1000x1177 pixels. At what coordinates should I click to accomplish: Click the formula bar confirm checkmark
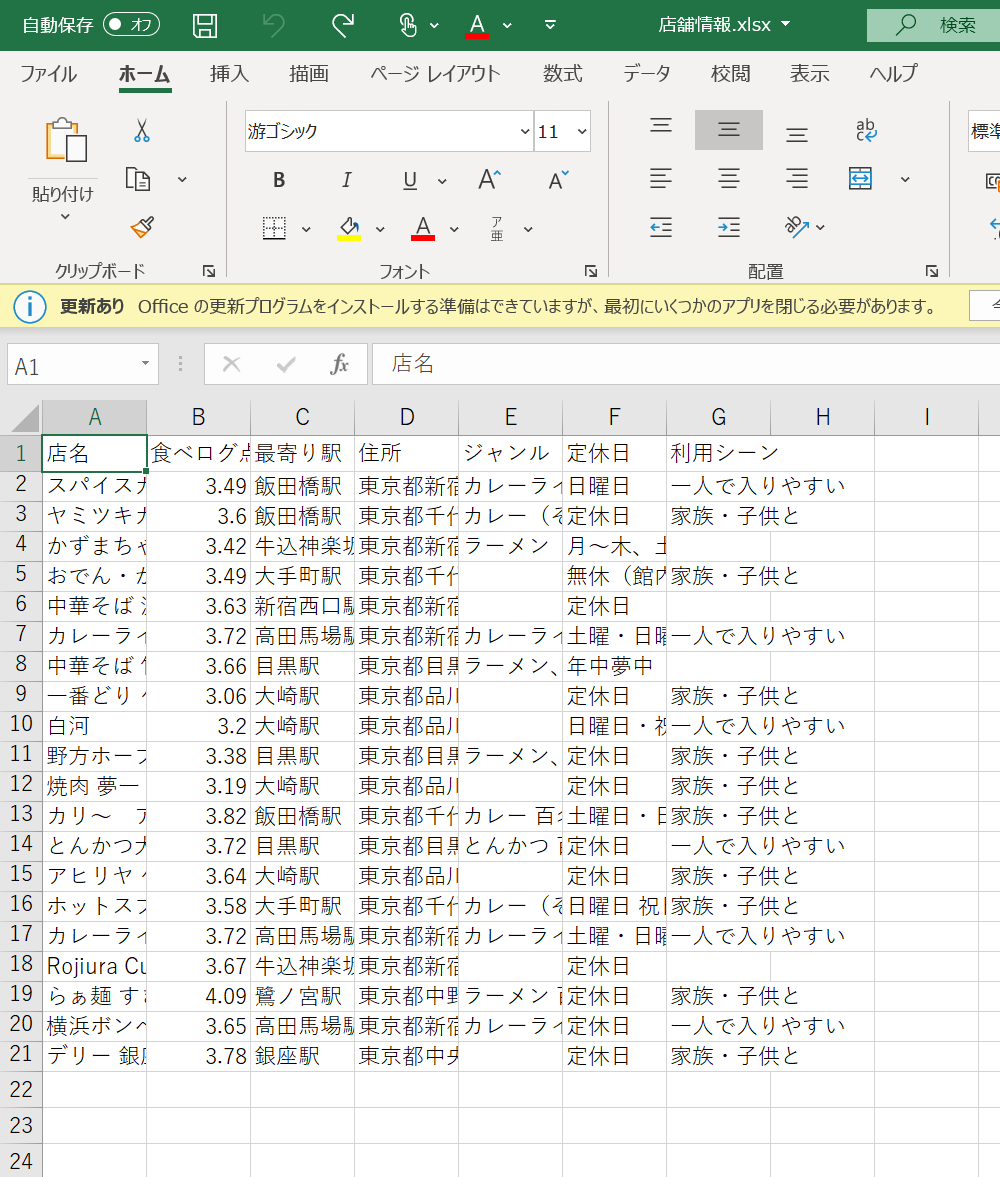pyautogui.click(x=286, y=366)
